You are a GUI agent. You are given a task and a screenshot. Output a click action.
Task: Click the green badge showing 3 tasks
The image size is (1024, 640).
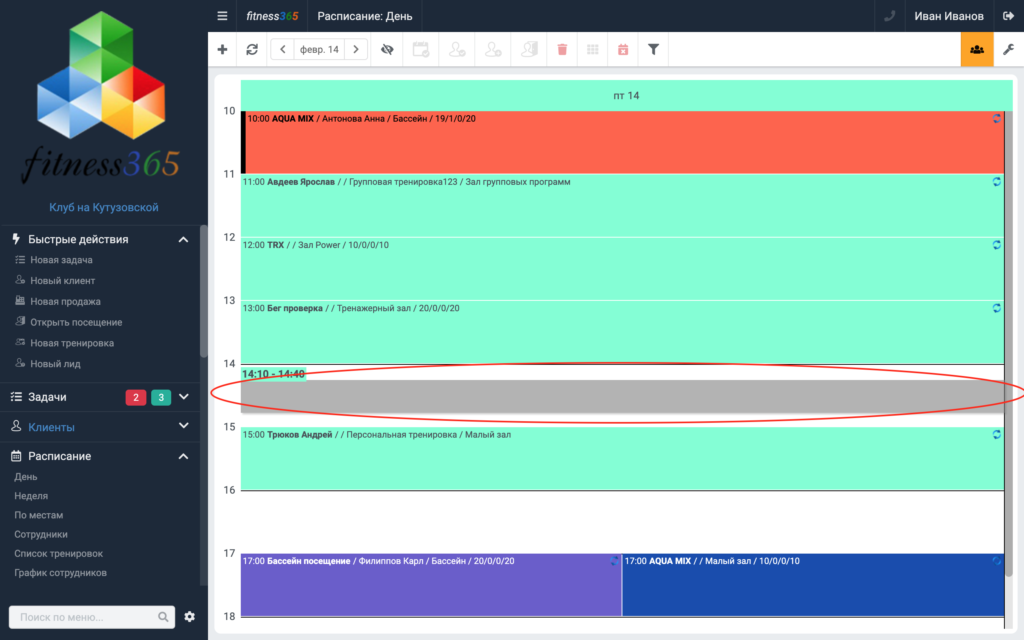tap(161, 397)
